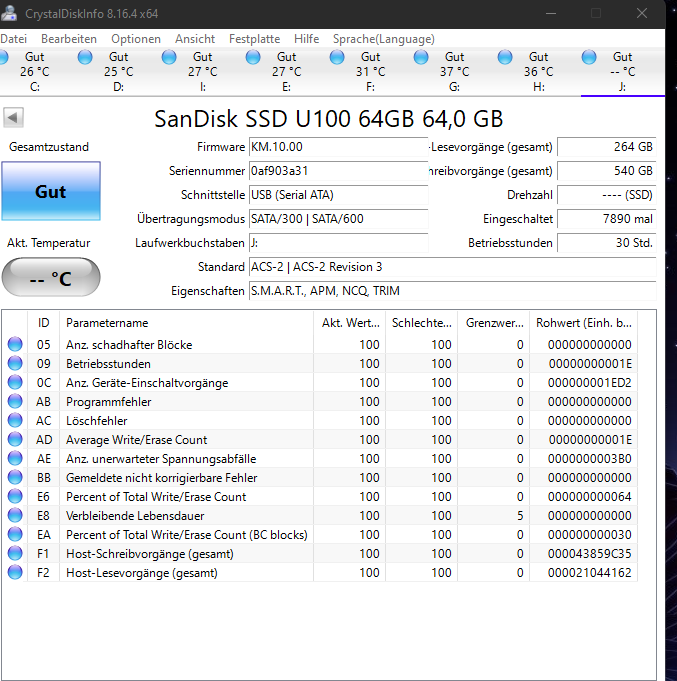Click raw value 0000000003B0
This screenshot has height=681, width=677.
pos(589,458)
